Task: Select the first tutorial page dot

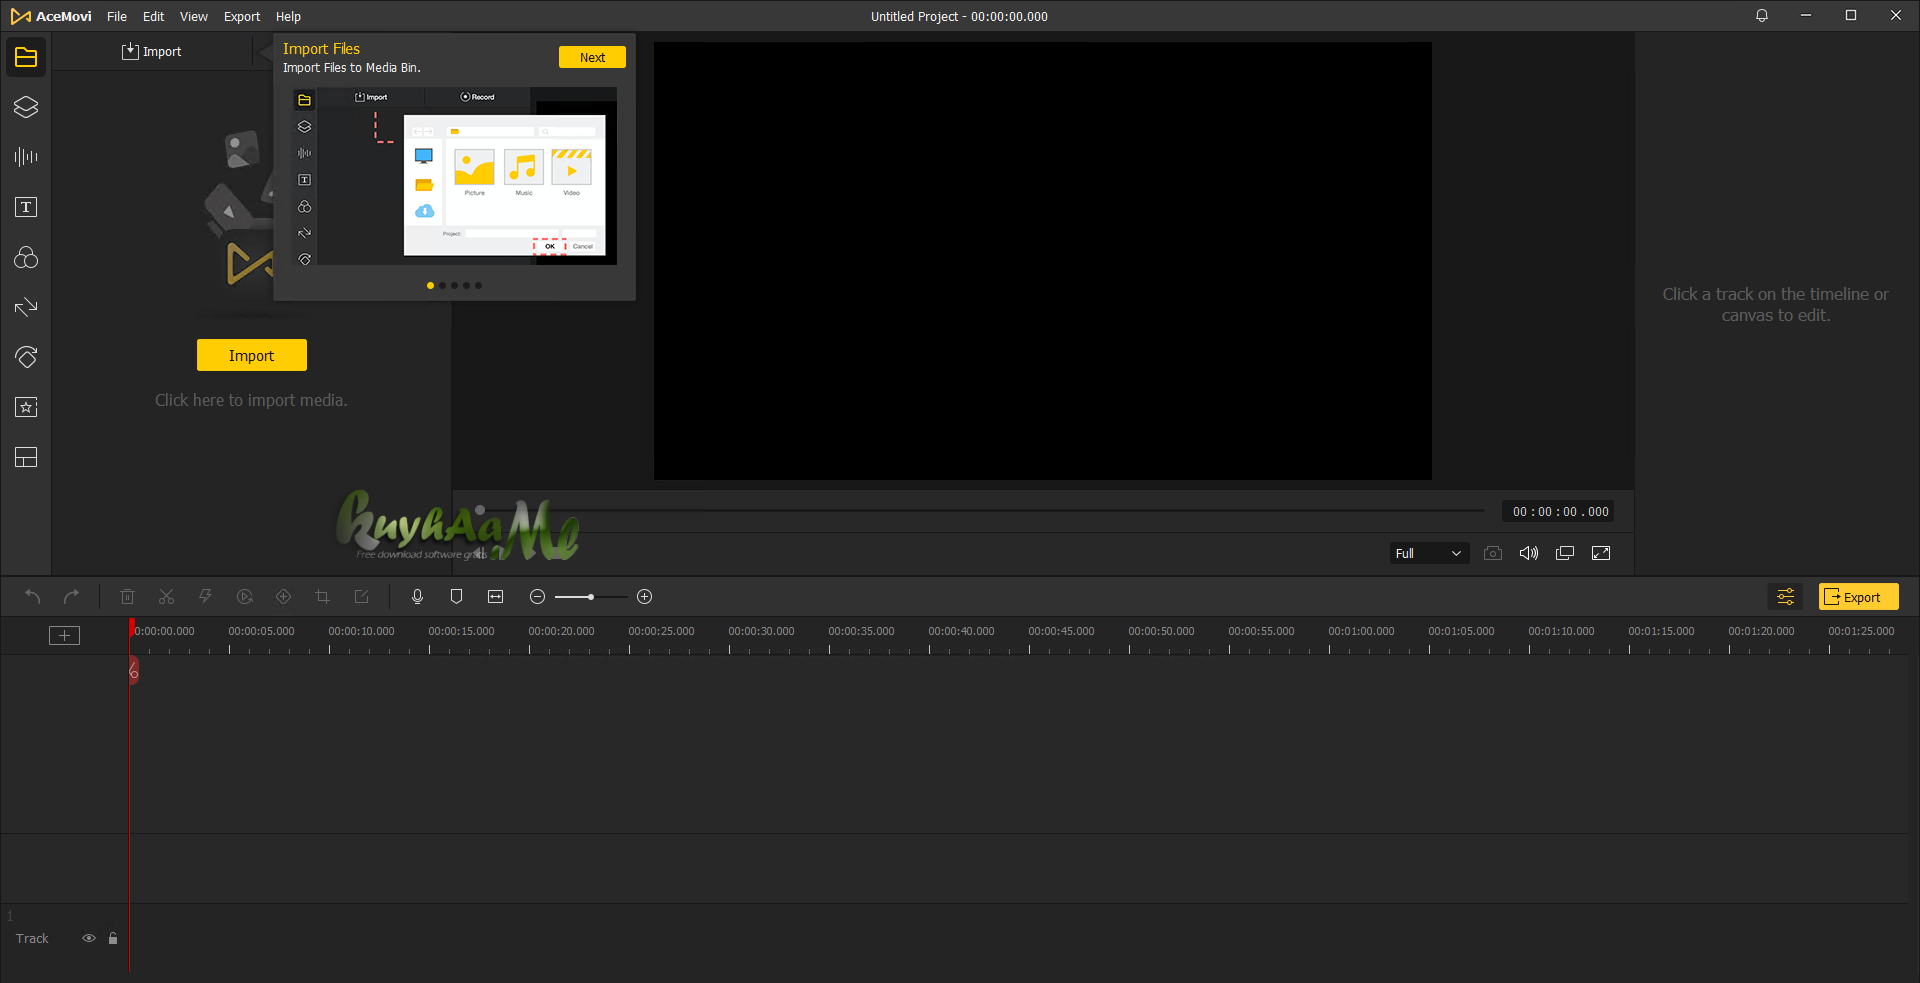Action: click(x=430, y=285)
